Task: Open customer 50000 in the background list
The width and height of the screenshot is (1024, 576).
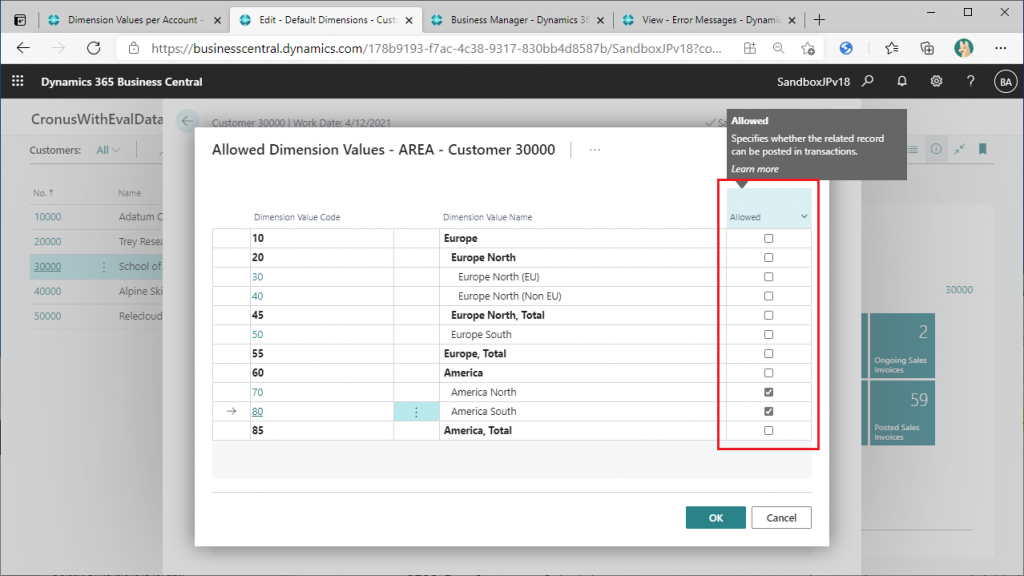Action: pyautogui.click(x=48, y=316)
